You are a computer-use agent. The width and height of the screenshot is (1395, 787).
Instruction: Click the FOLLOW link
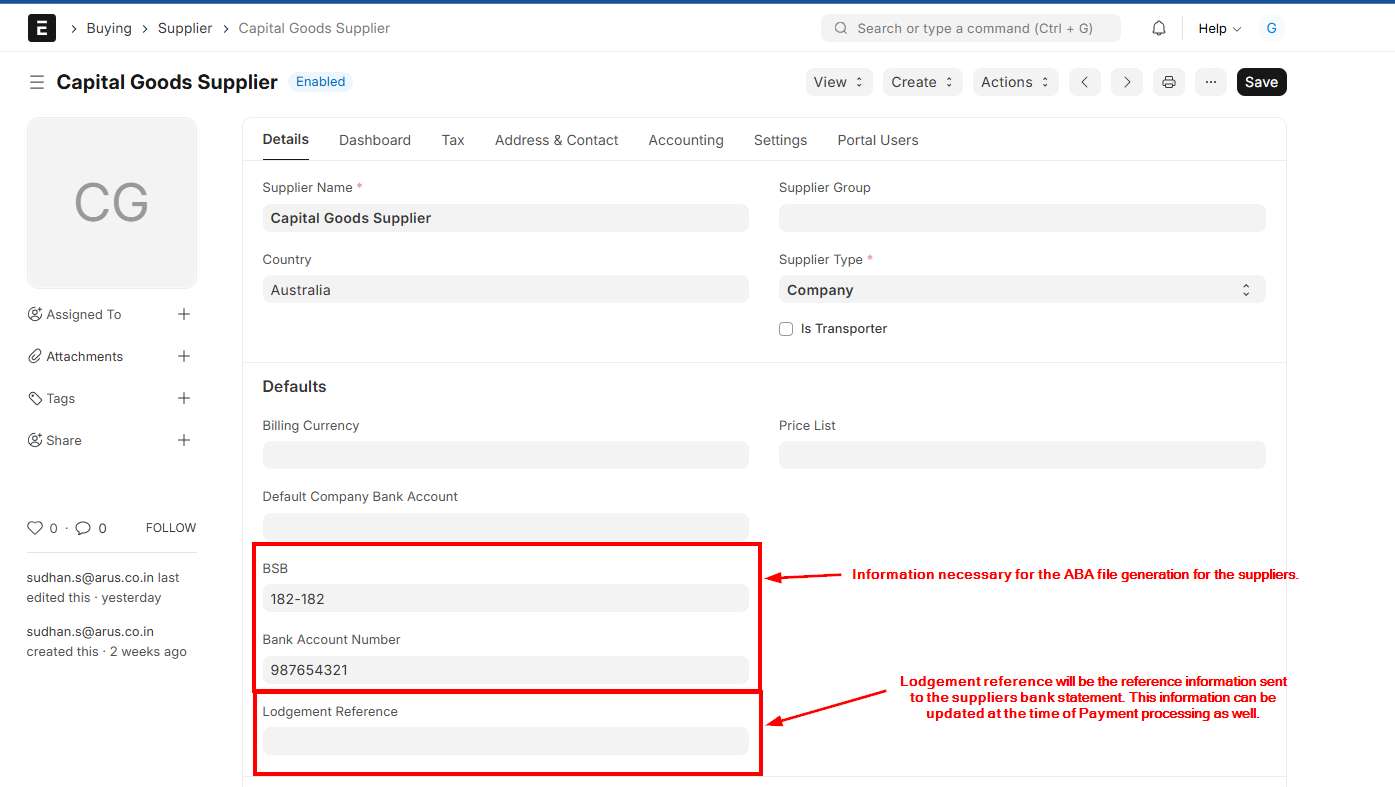[171, 528]
